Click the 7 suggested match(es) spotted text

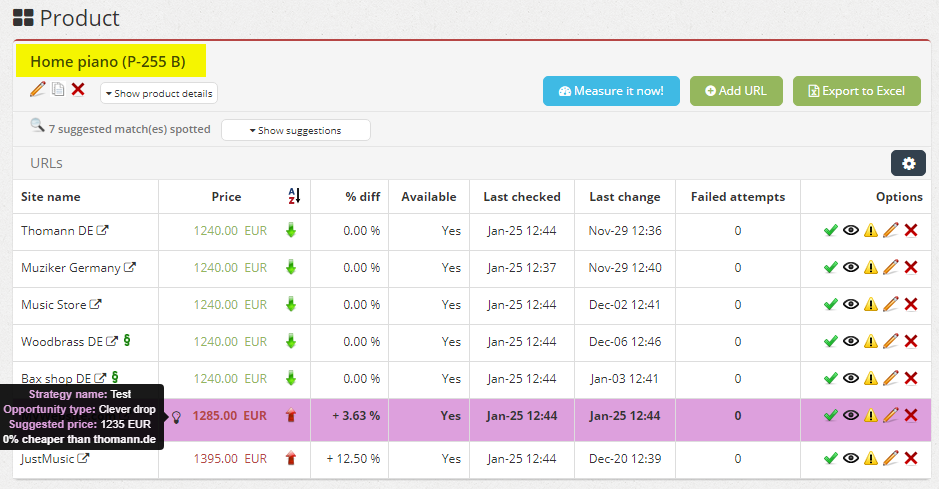click(129, 129)
